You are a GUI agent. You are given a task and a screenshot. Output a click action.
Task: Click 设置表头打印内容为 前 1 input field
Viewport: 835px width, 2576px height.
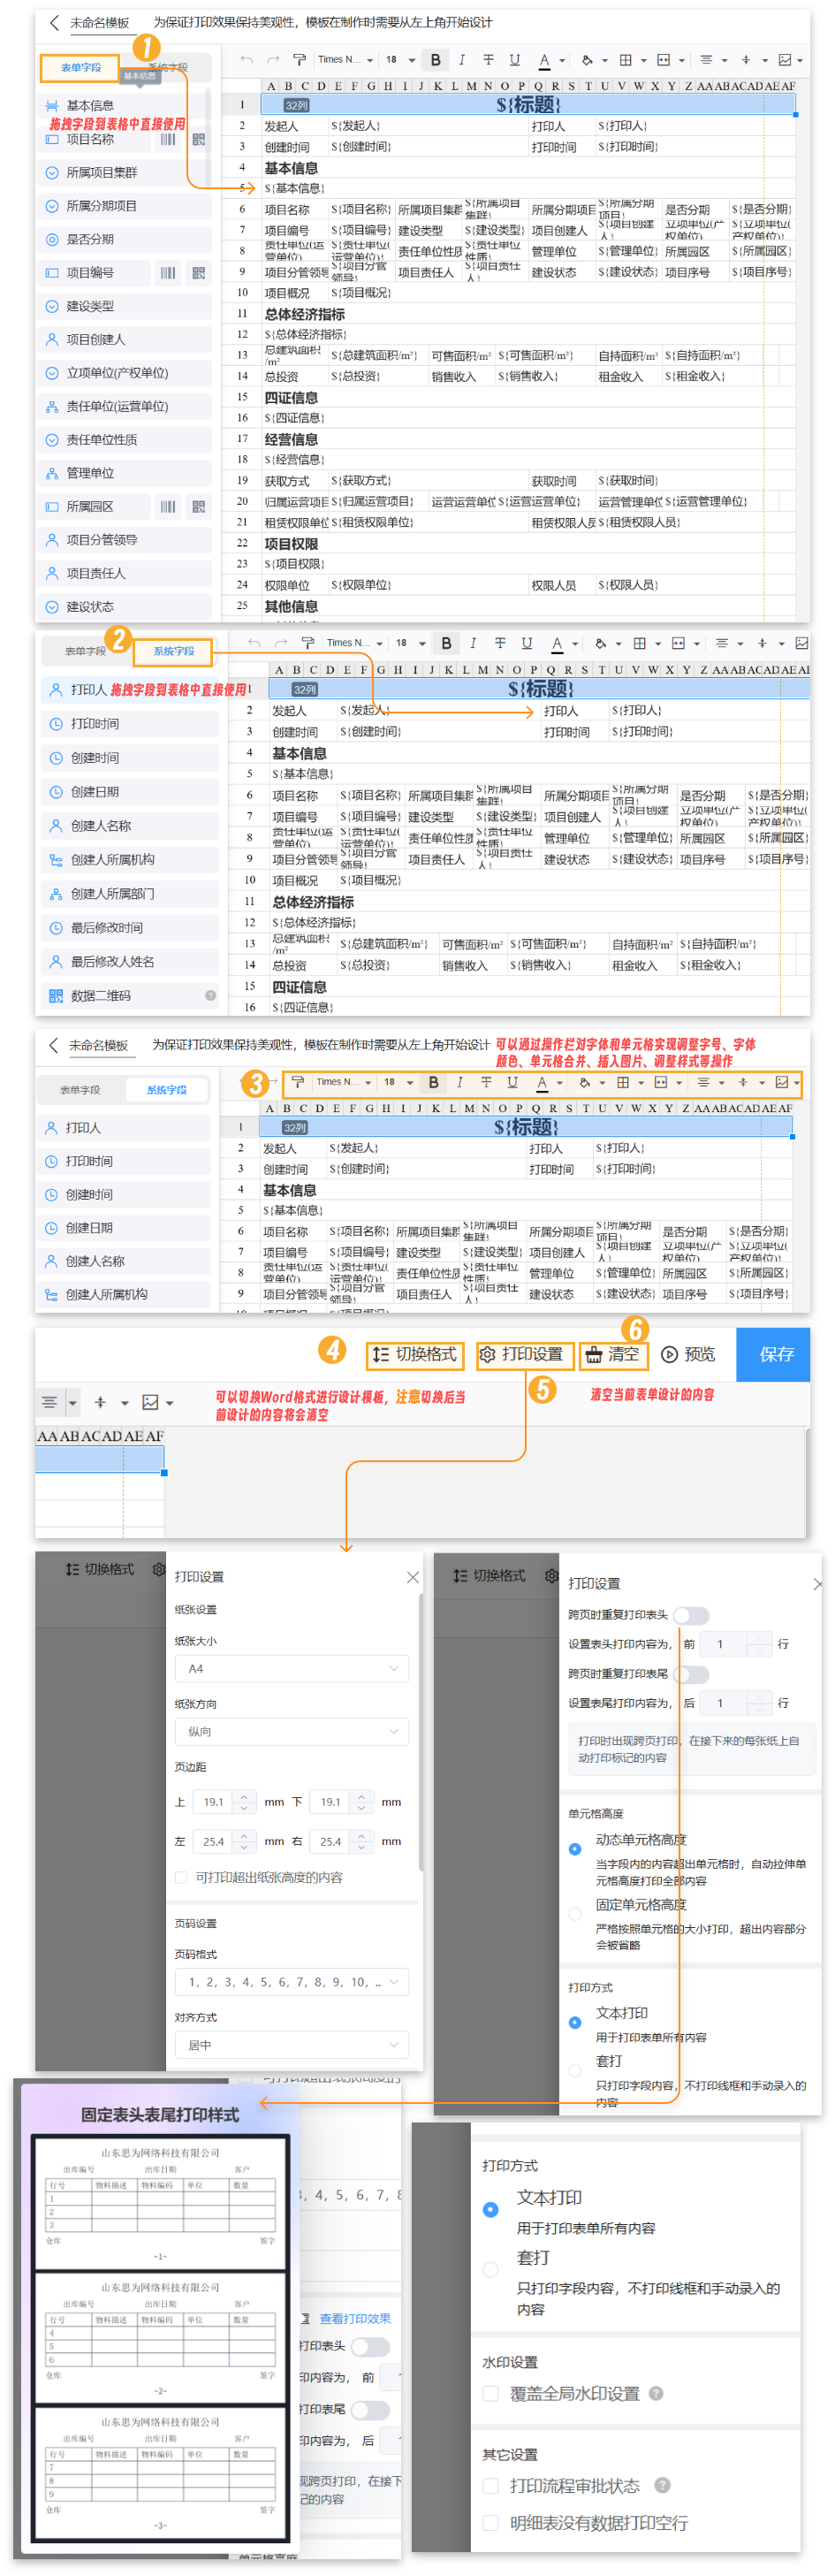click(735, 1644)
